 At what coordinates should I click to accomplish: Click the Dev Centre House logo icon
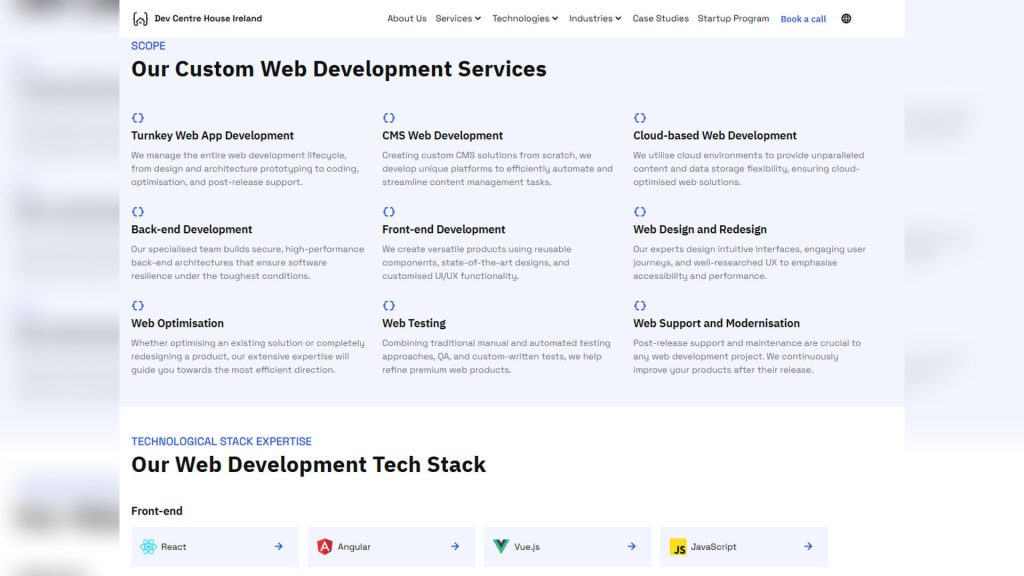tap(140, 19)
